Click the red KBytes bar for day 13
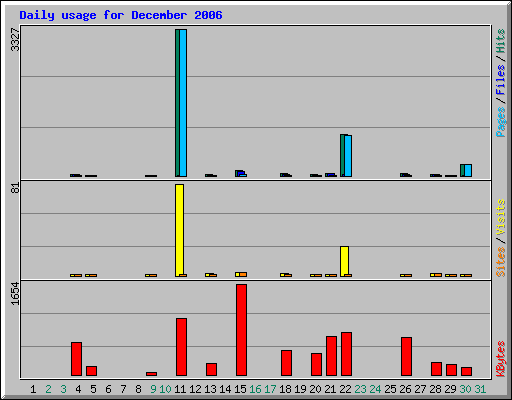The width and height of the screenshot is (512, 400). pyautogui.click(x=211, y=369)
